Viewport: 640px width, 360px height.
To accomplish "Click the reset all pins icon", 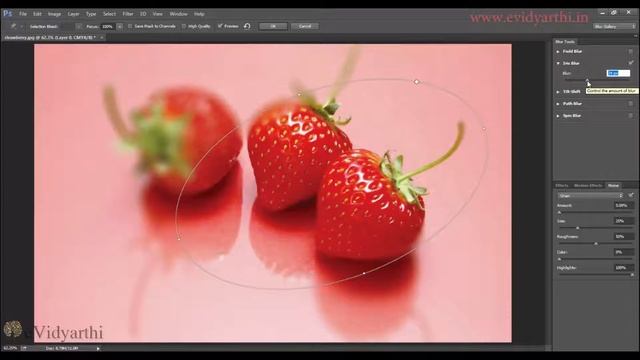I will coord(247,26).
